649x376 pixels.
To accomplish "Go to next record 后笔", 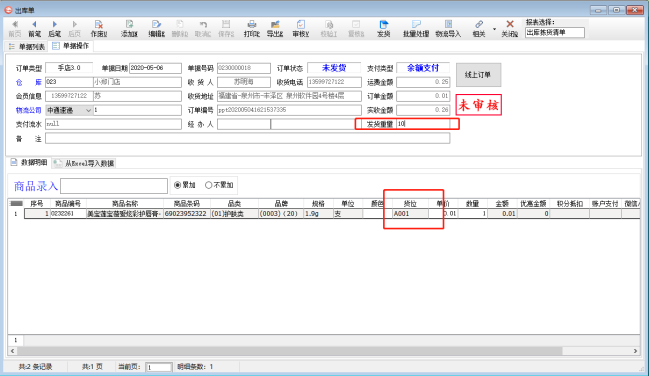I will [x=55, y=29].
